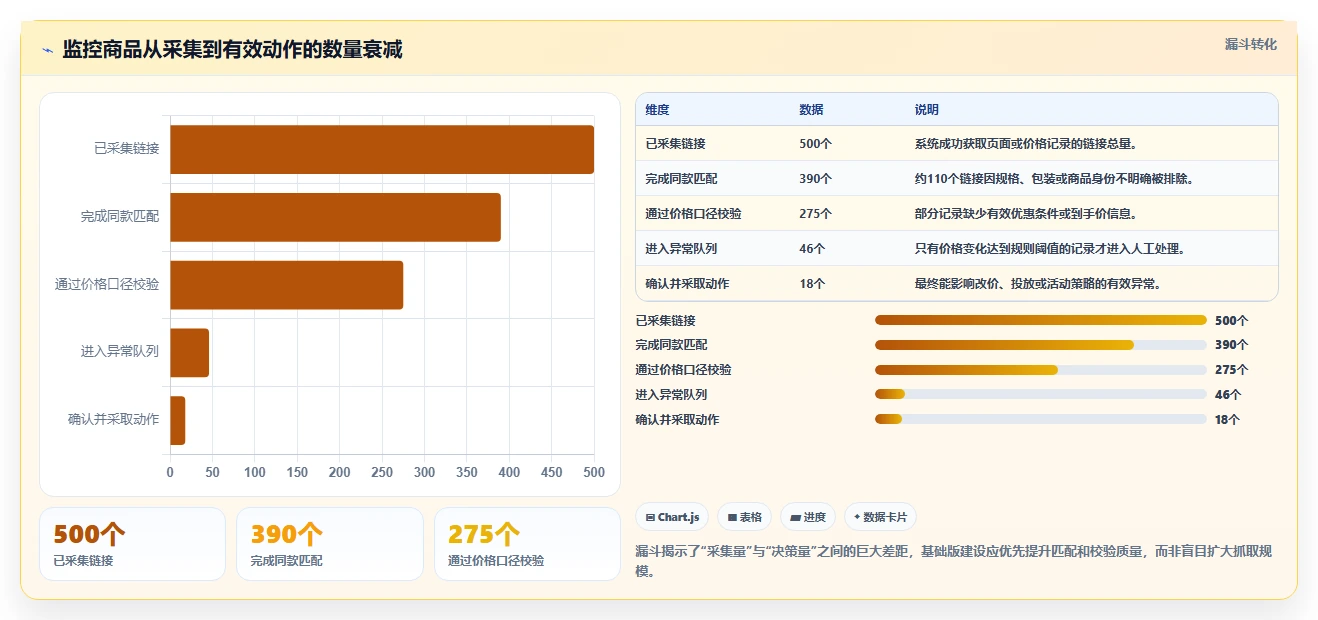This screenshot has height=620, width=1318.
Task: Click the 已采集链接 progress bar at 500个
Action: (x=1041, y=320)
